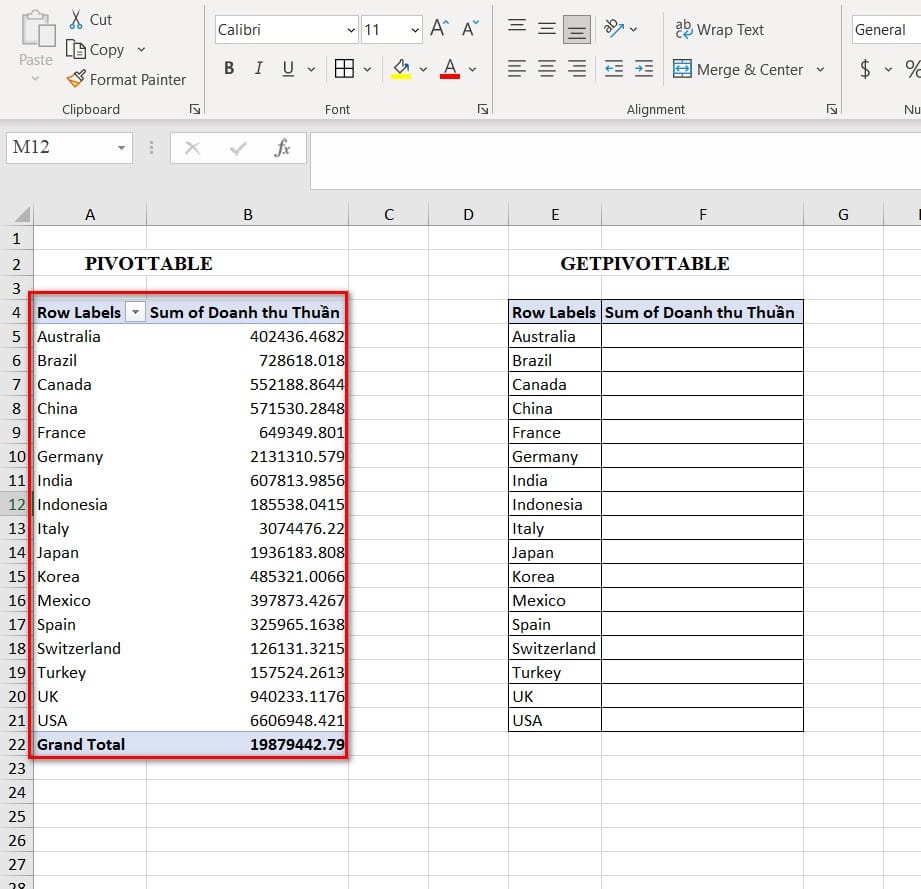Click the Cut scissors icon
The height and width of the screenshot is (889, 921).
(x=76, y=19)
